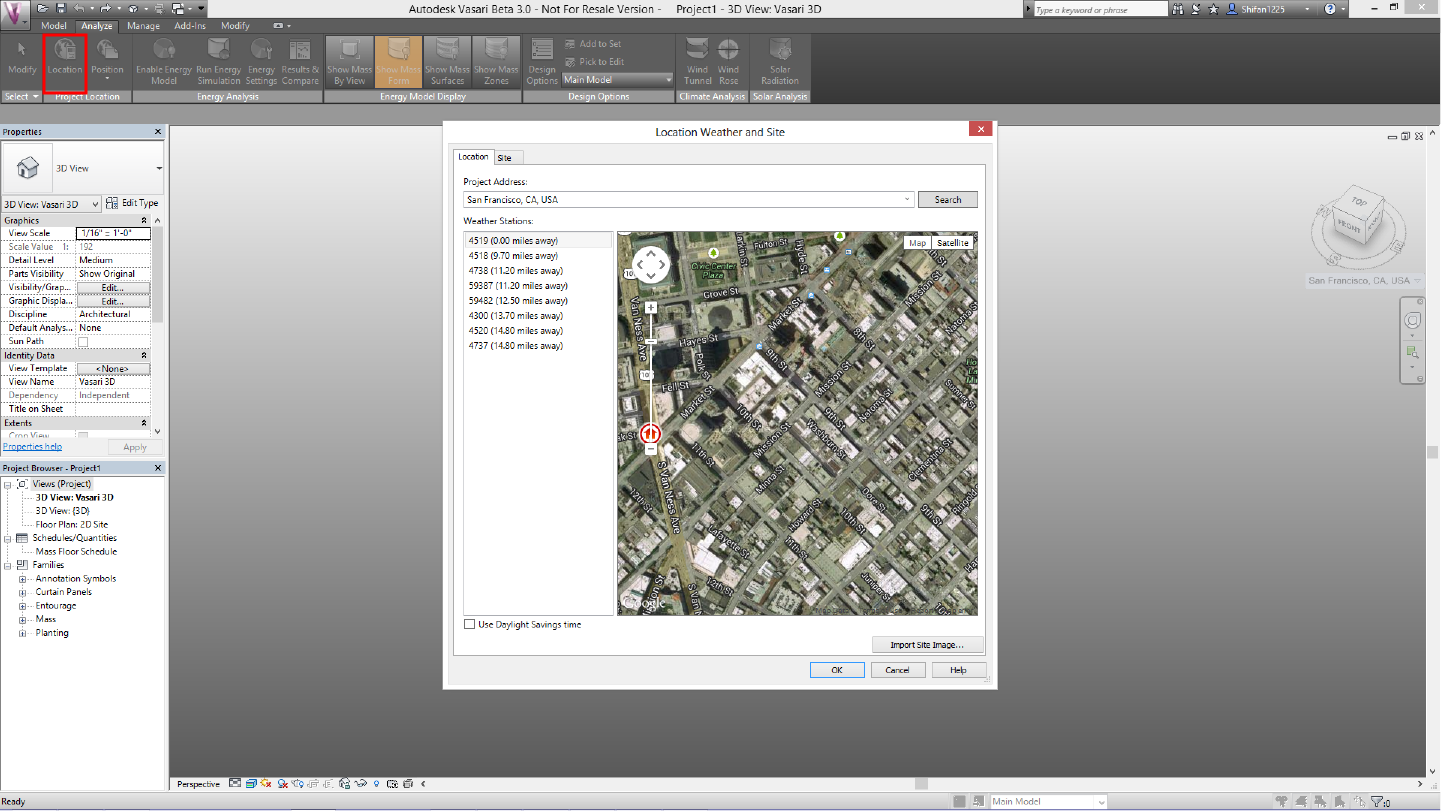This screenshot has height=811, width=1441.
Task: Click Add to Set
Action: click(x=592, y=44)
